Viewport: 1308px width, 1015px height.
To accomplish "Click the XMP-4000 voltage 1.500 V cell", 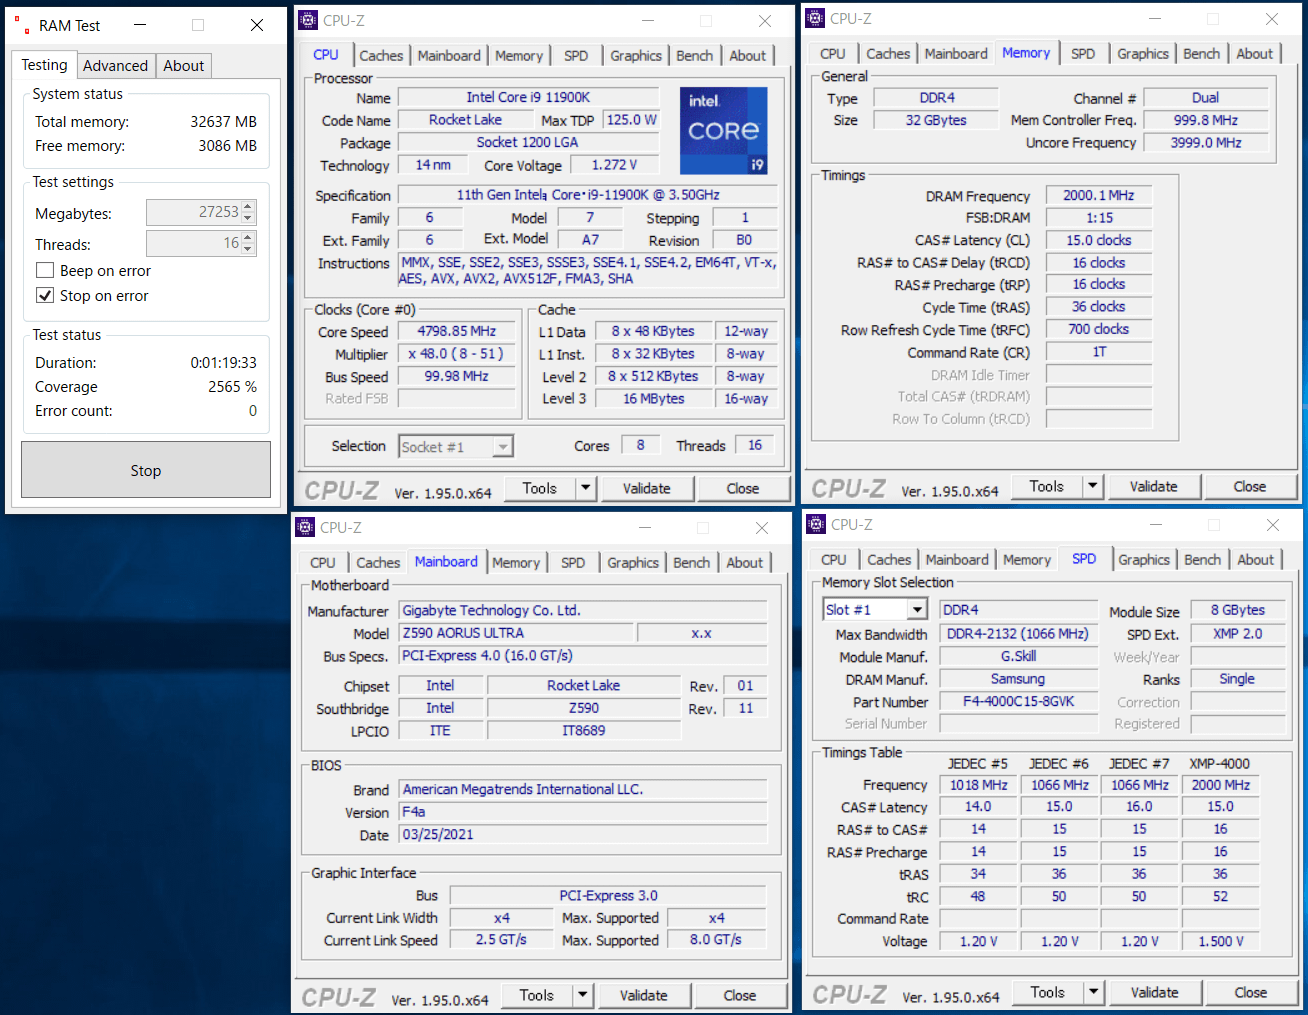I will point(1221,941).
